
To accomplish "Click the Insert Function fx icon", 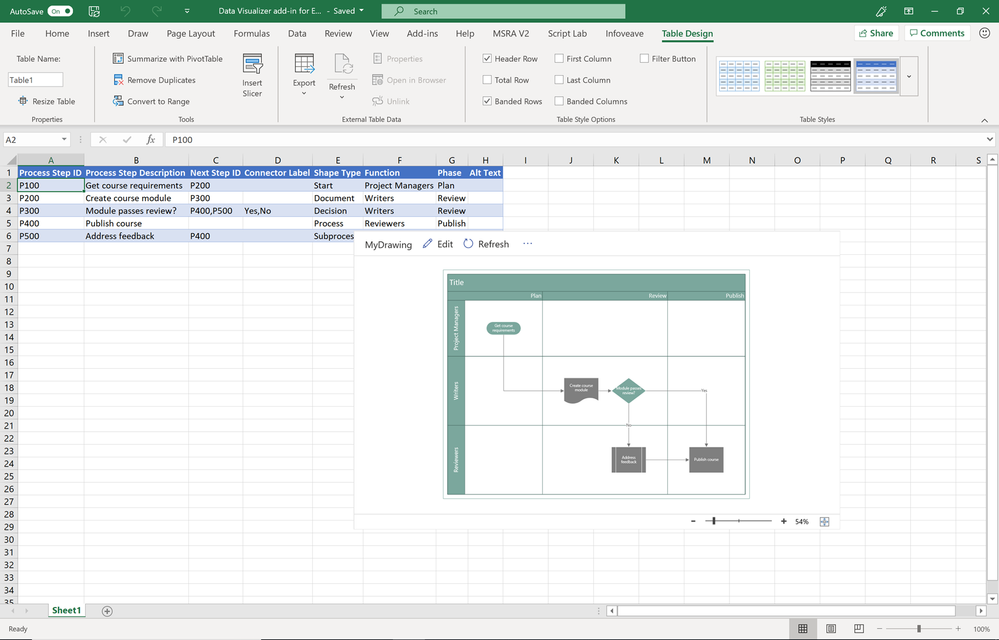I will (x=151, y=139).
